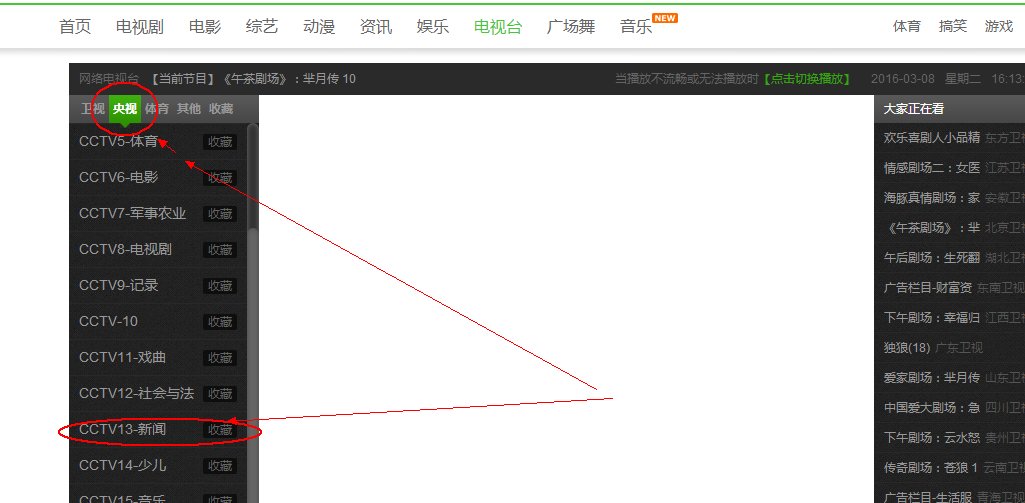
Task: Open the CCTV8-电视剧 channel
Action: tap(125, 249)
